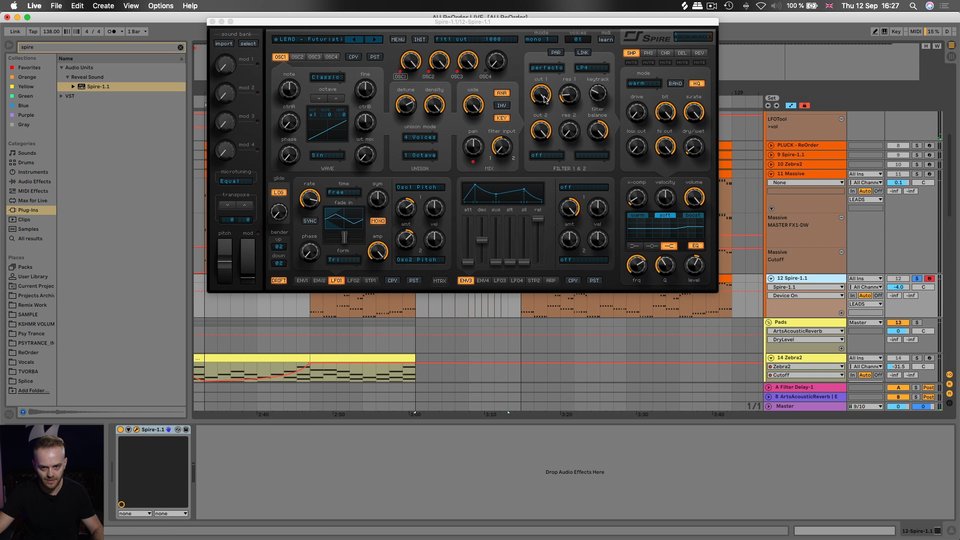Toggle the KEY button in Spire
Image resolution: width=960 pixels, height=540 pixels.
point(501,118)
